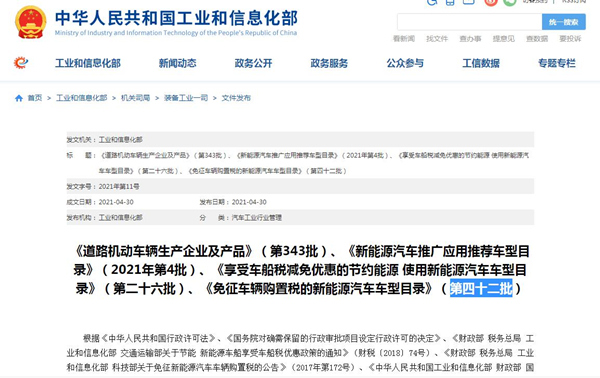This screenshot has height=378, width=600.
Task: Open the 找文件 quick link
Action: point(437,39)
